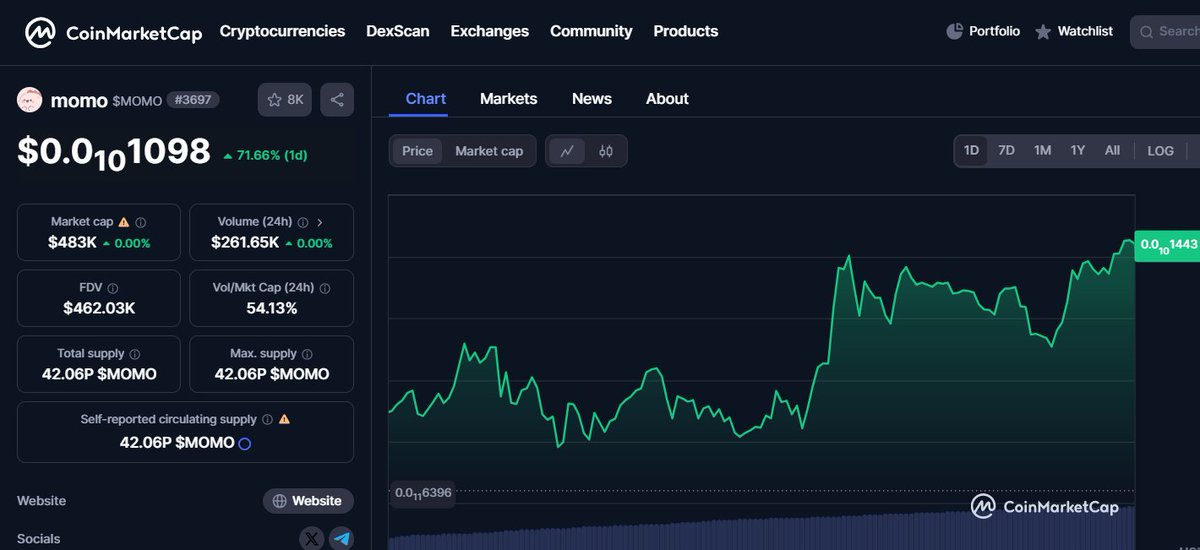The image size is (1200, 550).
Task: Click the Market cap info icon
Action: [x=141, y=223]
